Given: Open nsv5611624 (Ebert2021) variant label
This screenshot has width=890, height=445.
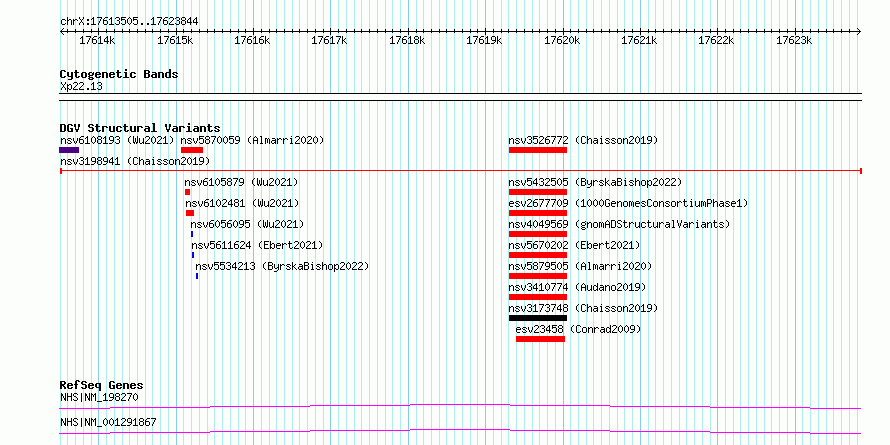Looking at the screenshot, I should tap(257, 245).
